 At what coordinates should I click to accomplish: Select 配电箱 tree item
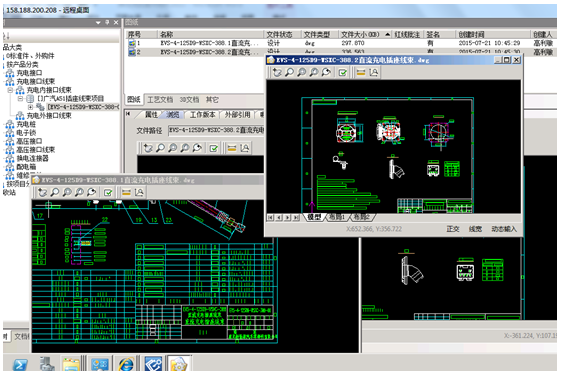[x=26, y=167]
